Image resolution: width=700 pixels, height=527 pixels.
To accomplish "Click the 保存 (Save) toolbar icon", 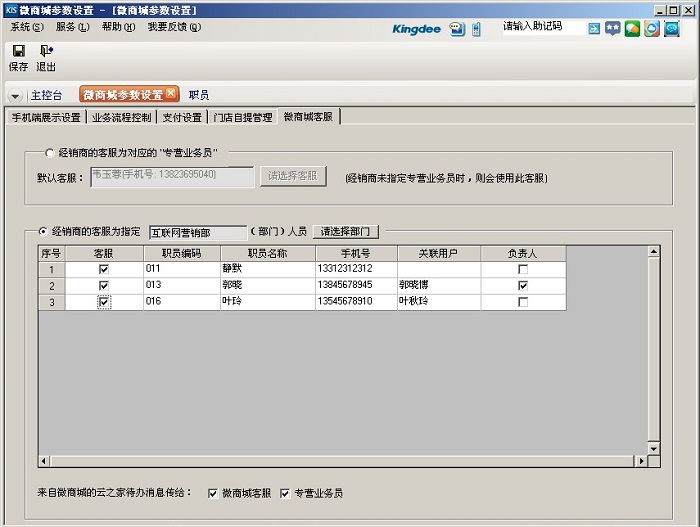I will (x=18, y=50).
